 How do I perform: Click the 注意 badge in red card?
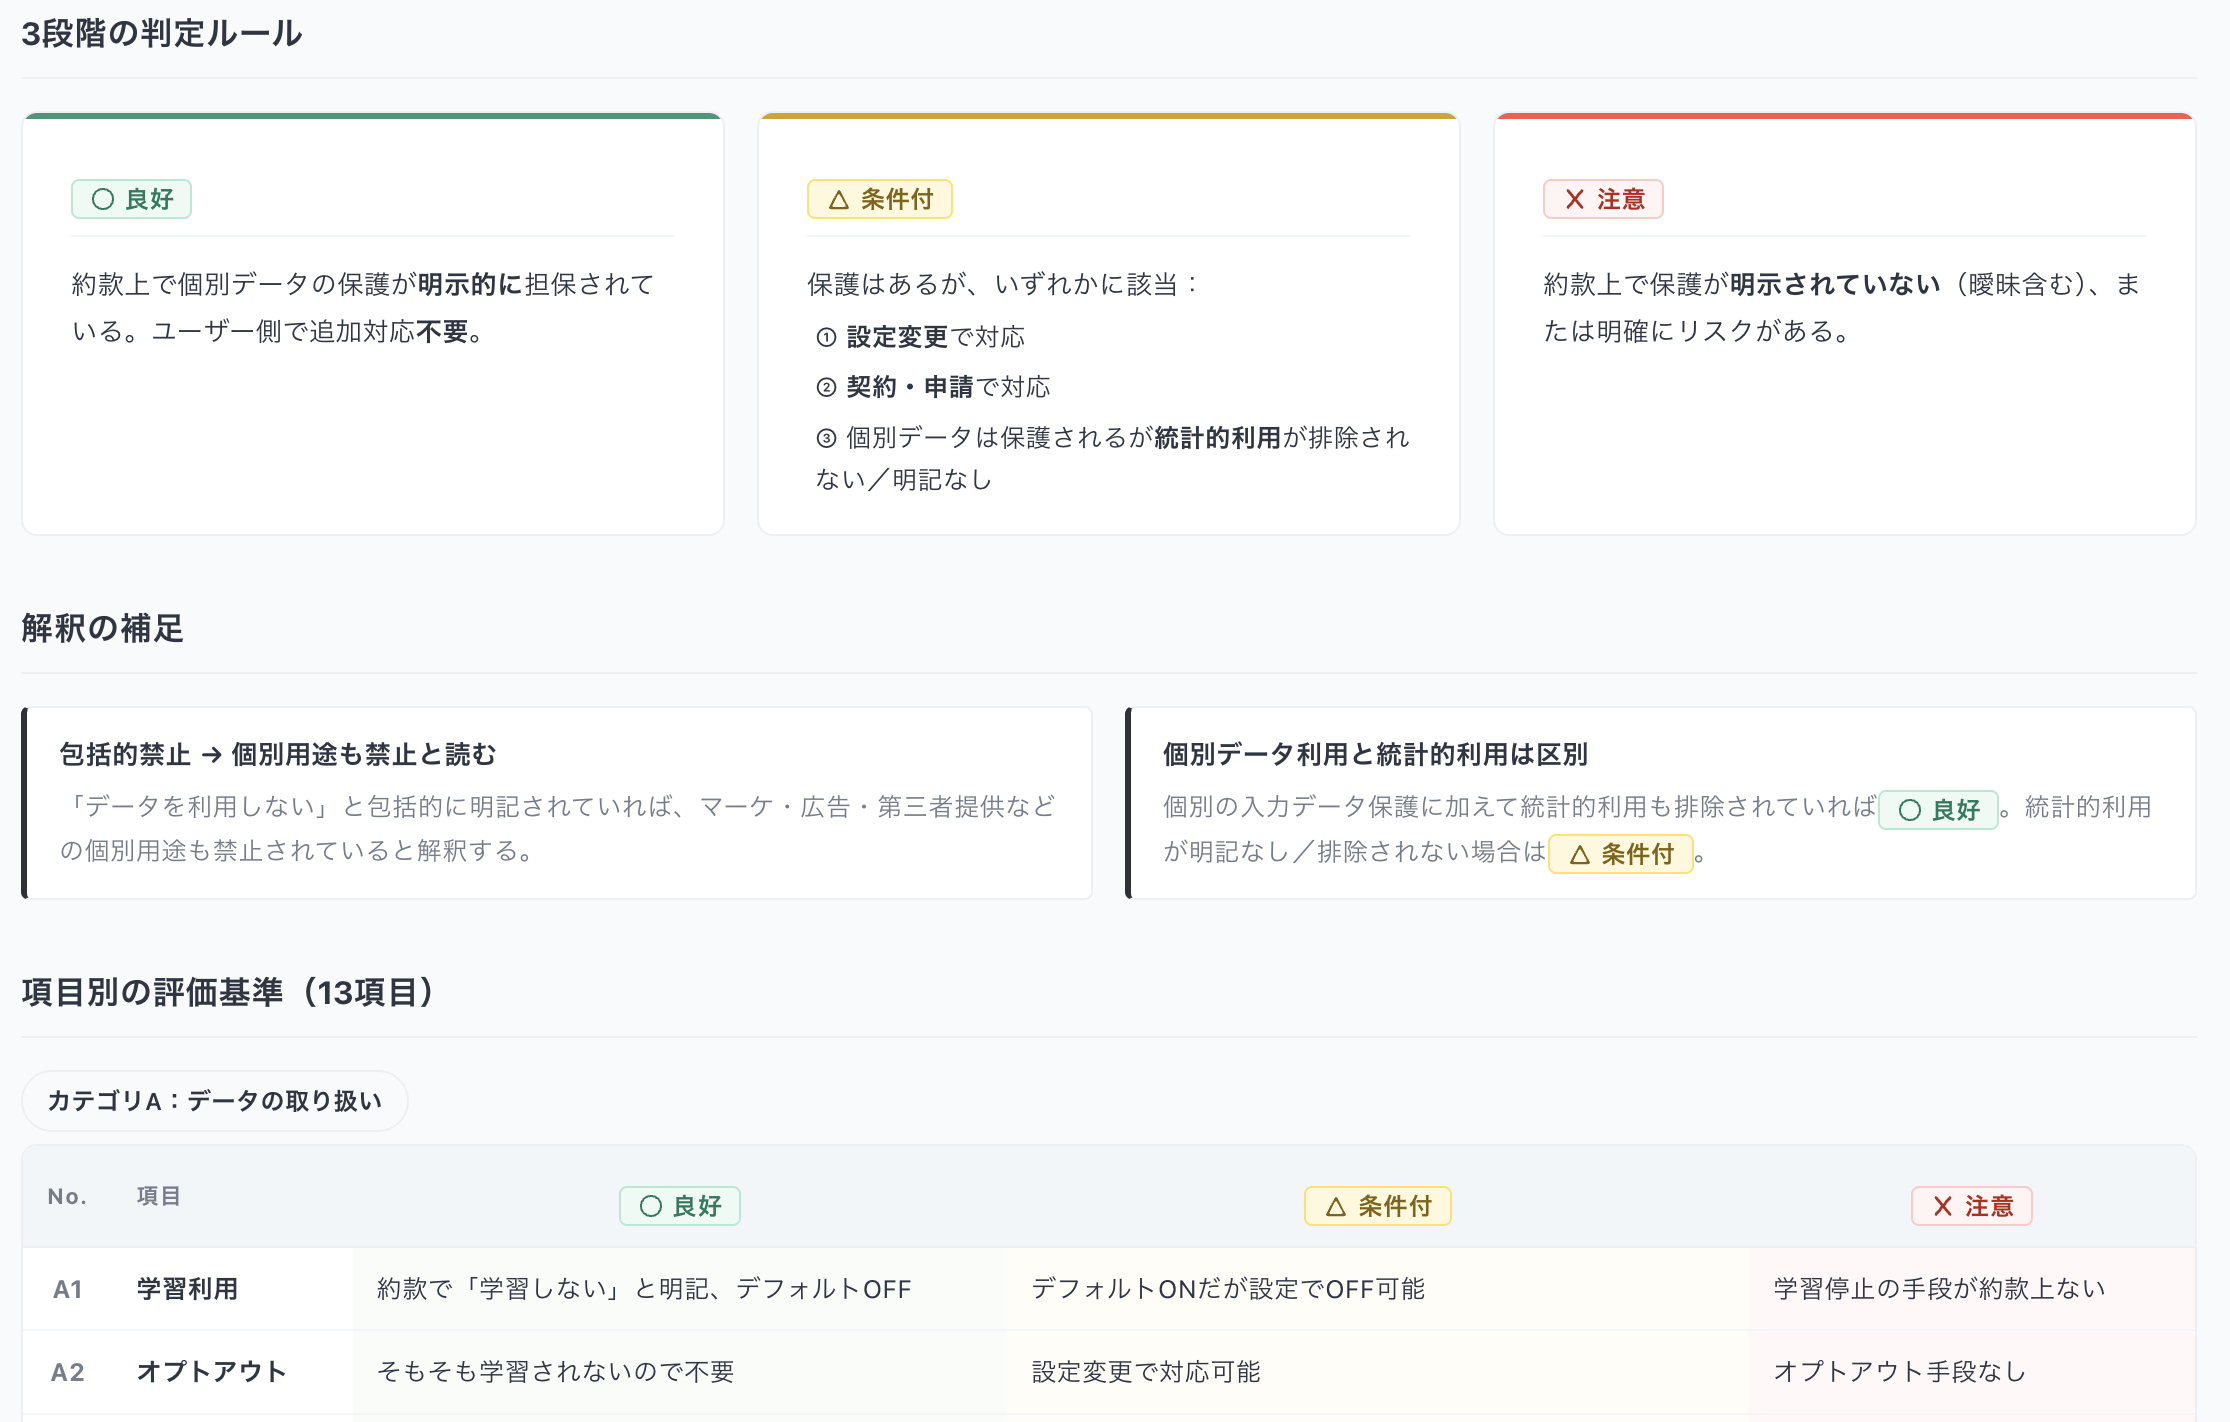(1603, 199)
